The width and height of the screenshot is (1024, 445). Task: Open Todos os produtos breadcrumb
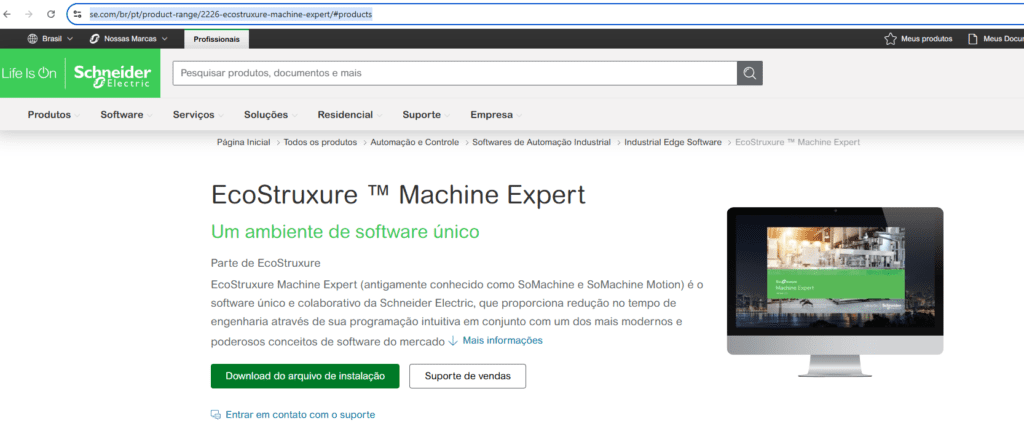pos(320,142)
